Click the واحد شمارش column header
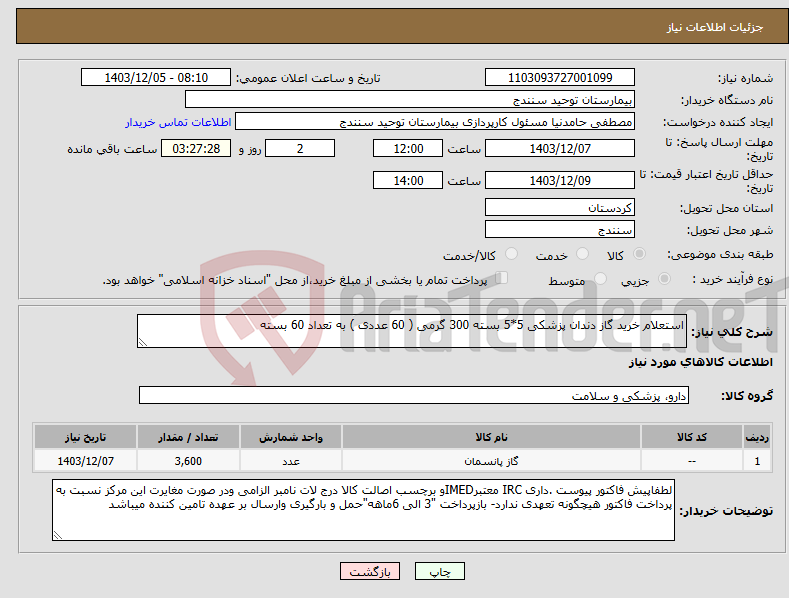The height and width of the screenshot is (598, 789). pyautogui.click(x=291, y=437)
